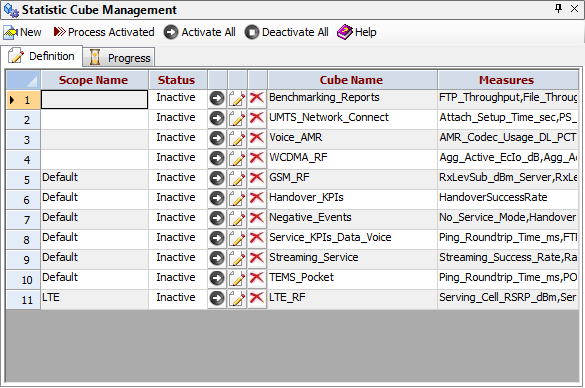585x388 pixels.
Task: Activate the WCDMA_RF cube with arrow icon
Action: coord(217,159)
